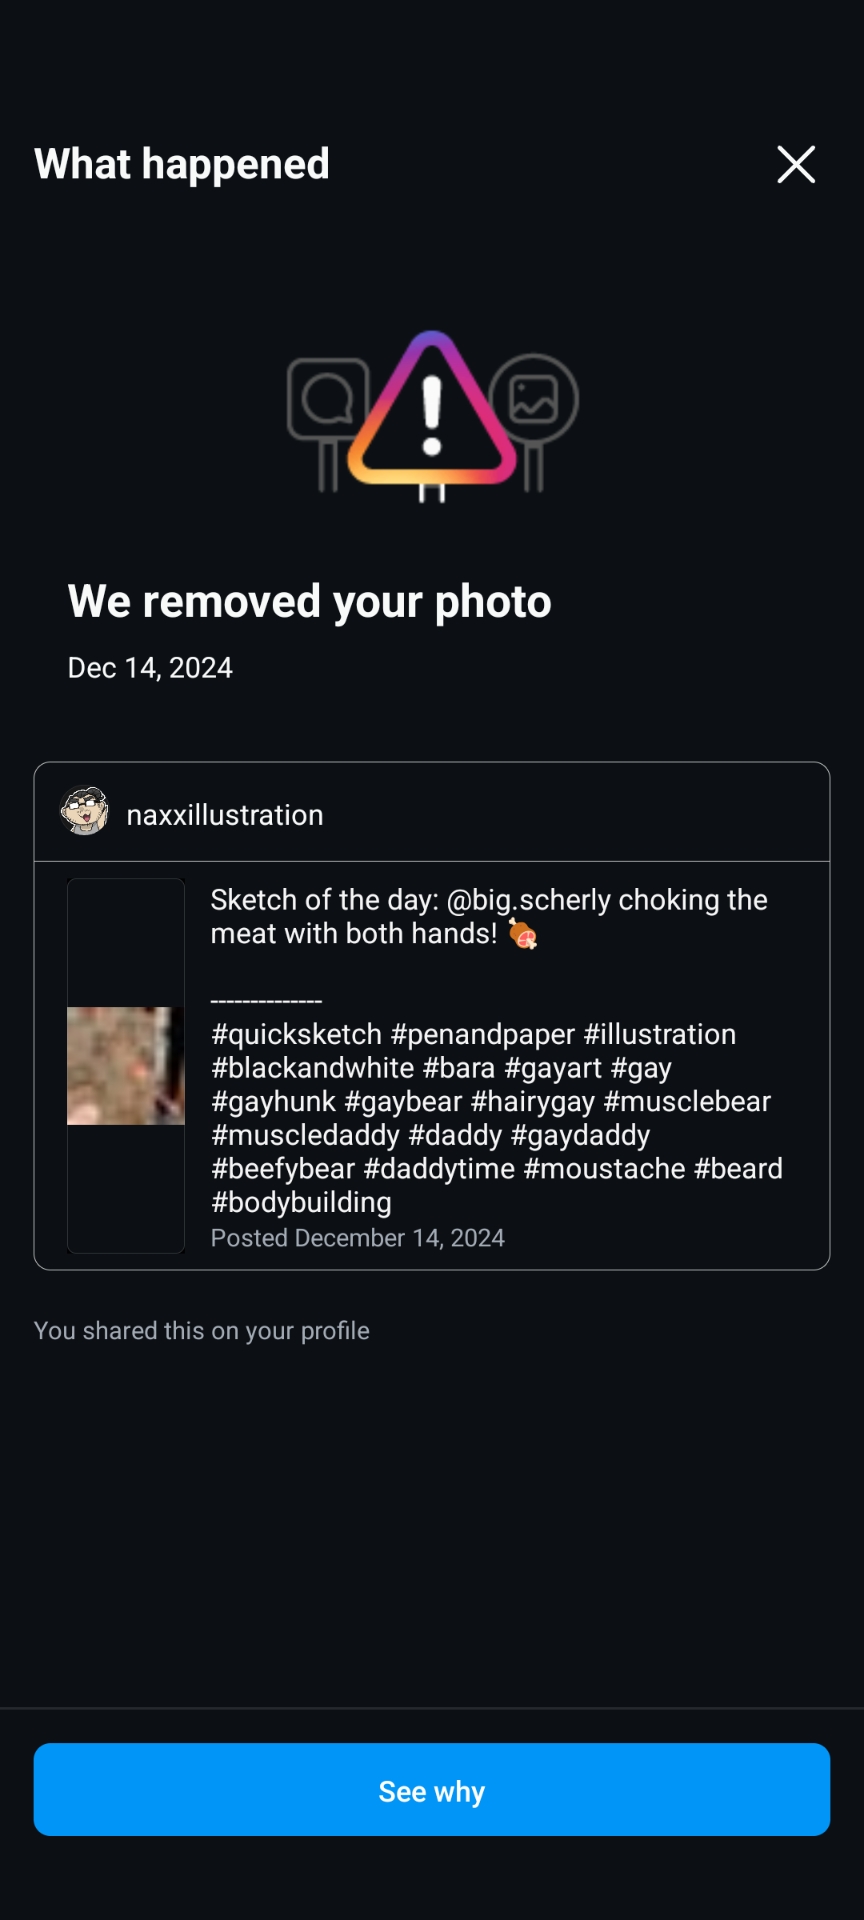Tap the #bodybuilding hashtag
864x1920 pixels.
tap(301, 1202)
